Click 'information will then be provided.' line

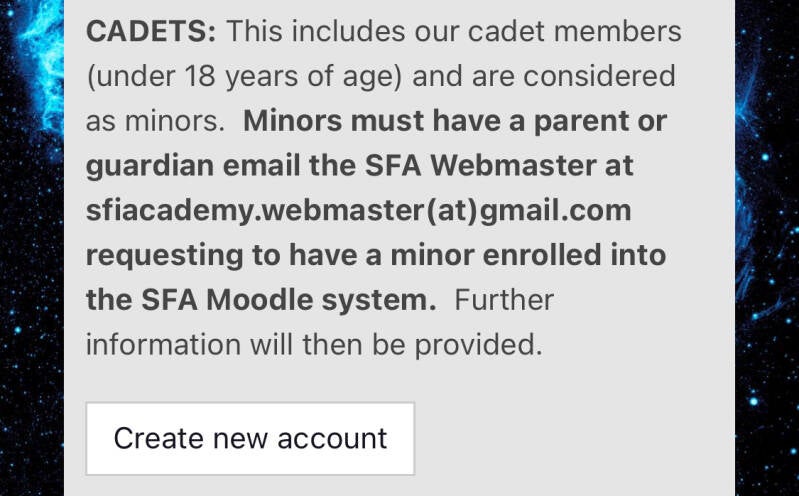pyautogui.click(x=313, y=344)
